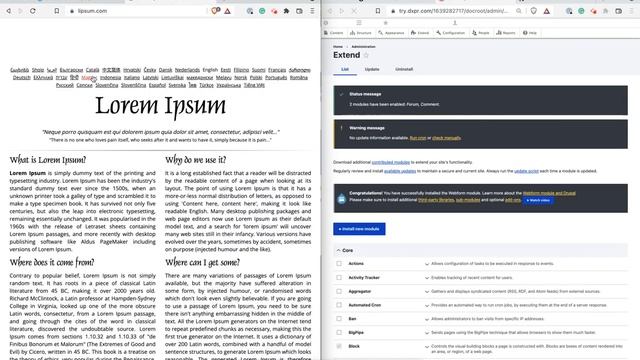
Task: Bookmark the try.dxpr.com page
Action: click(x=378, y=11)
